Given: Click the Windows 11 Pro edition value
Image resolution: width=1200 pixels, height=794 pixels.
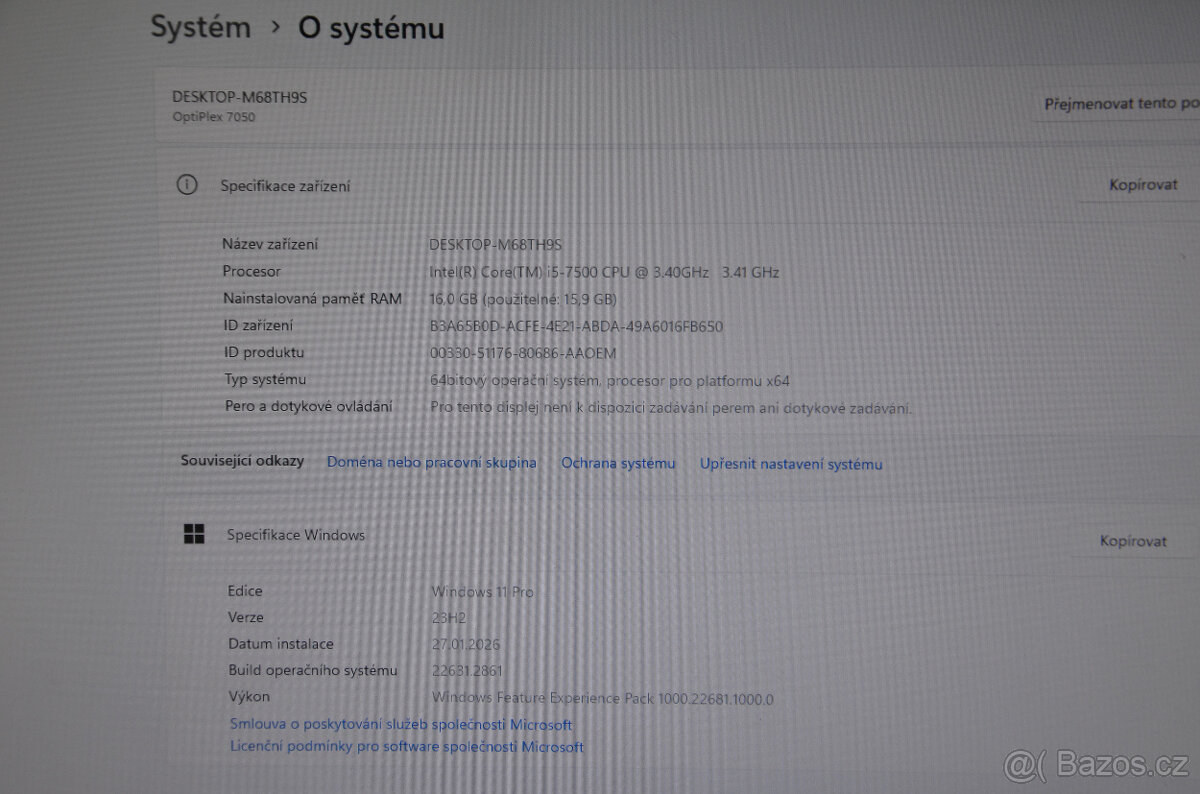Looking at the screenshot, I should [481, 591].
